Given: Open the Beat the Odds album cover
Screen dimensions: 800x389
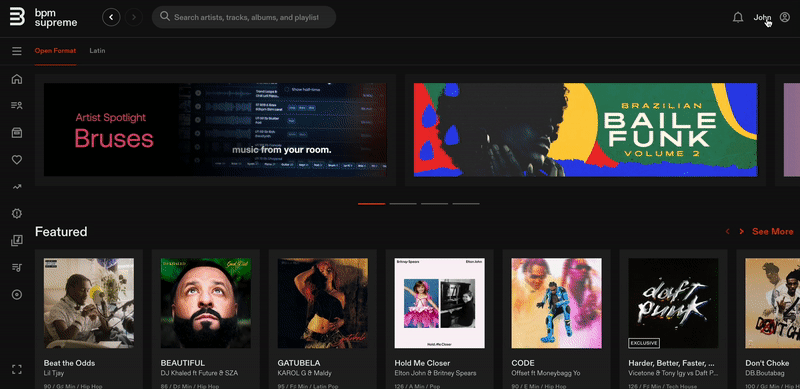Looking at the screenshot, I should 89,303.
